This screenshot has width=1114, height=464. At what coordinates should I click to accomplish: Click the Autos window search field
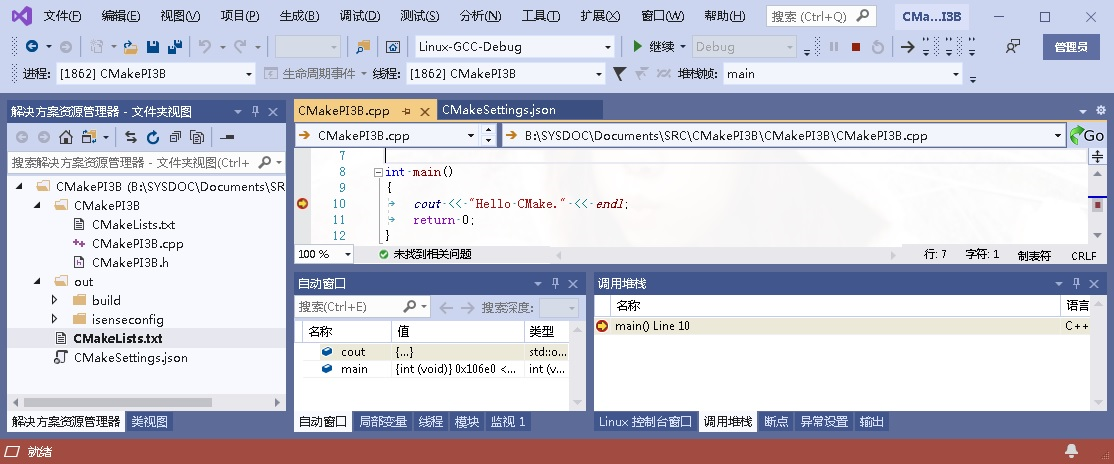(x=362, y=307)
